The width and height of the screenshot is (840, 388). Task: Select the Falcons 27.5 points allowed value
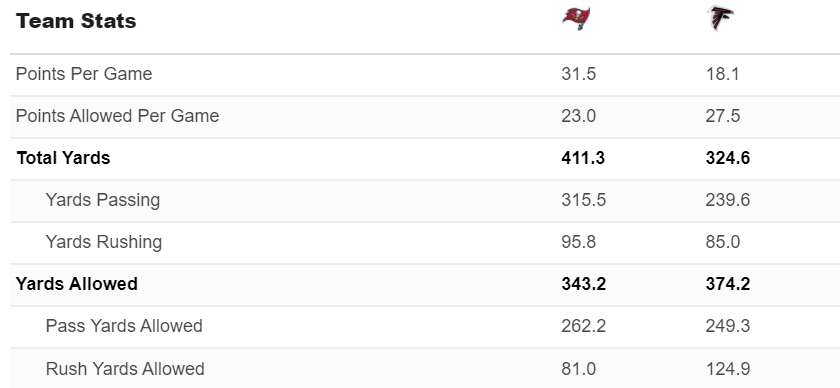[723, 116]
